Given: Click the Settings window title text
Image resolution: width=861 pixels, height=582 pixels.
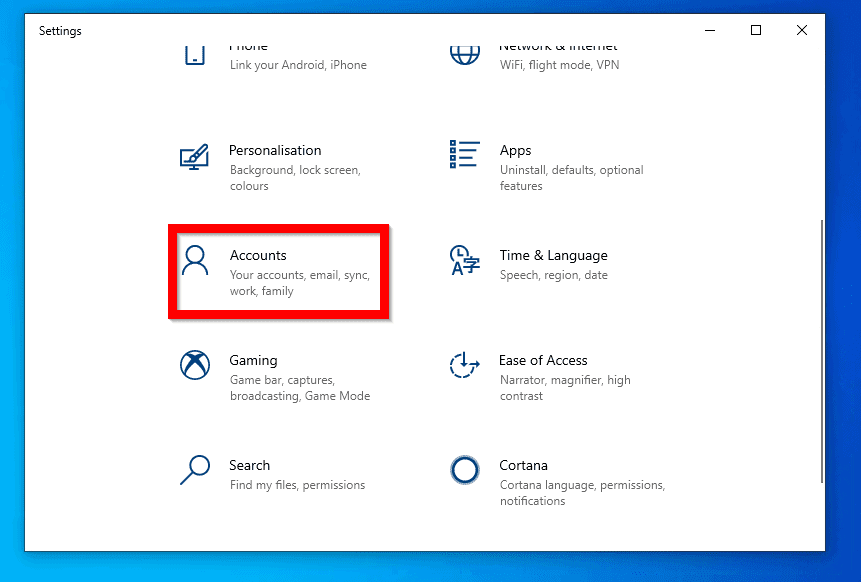Looking at the screenshot, I should [x=59, y=31].
